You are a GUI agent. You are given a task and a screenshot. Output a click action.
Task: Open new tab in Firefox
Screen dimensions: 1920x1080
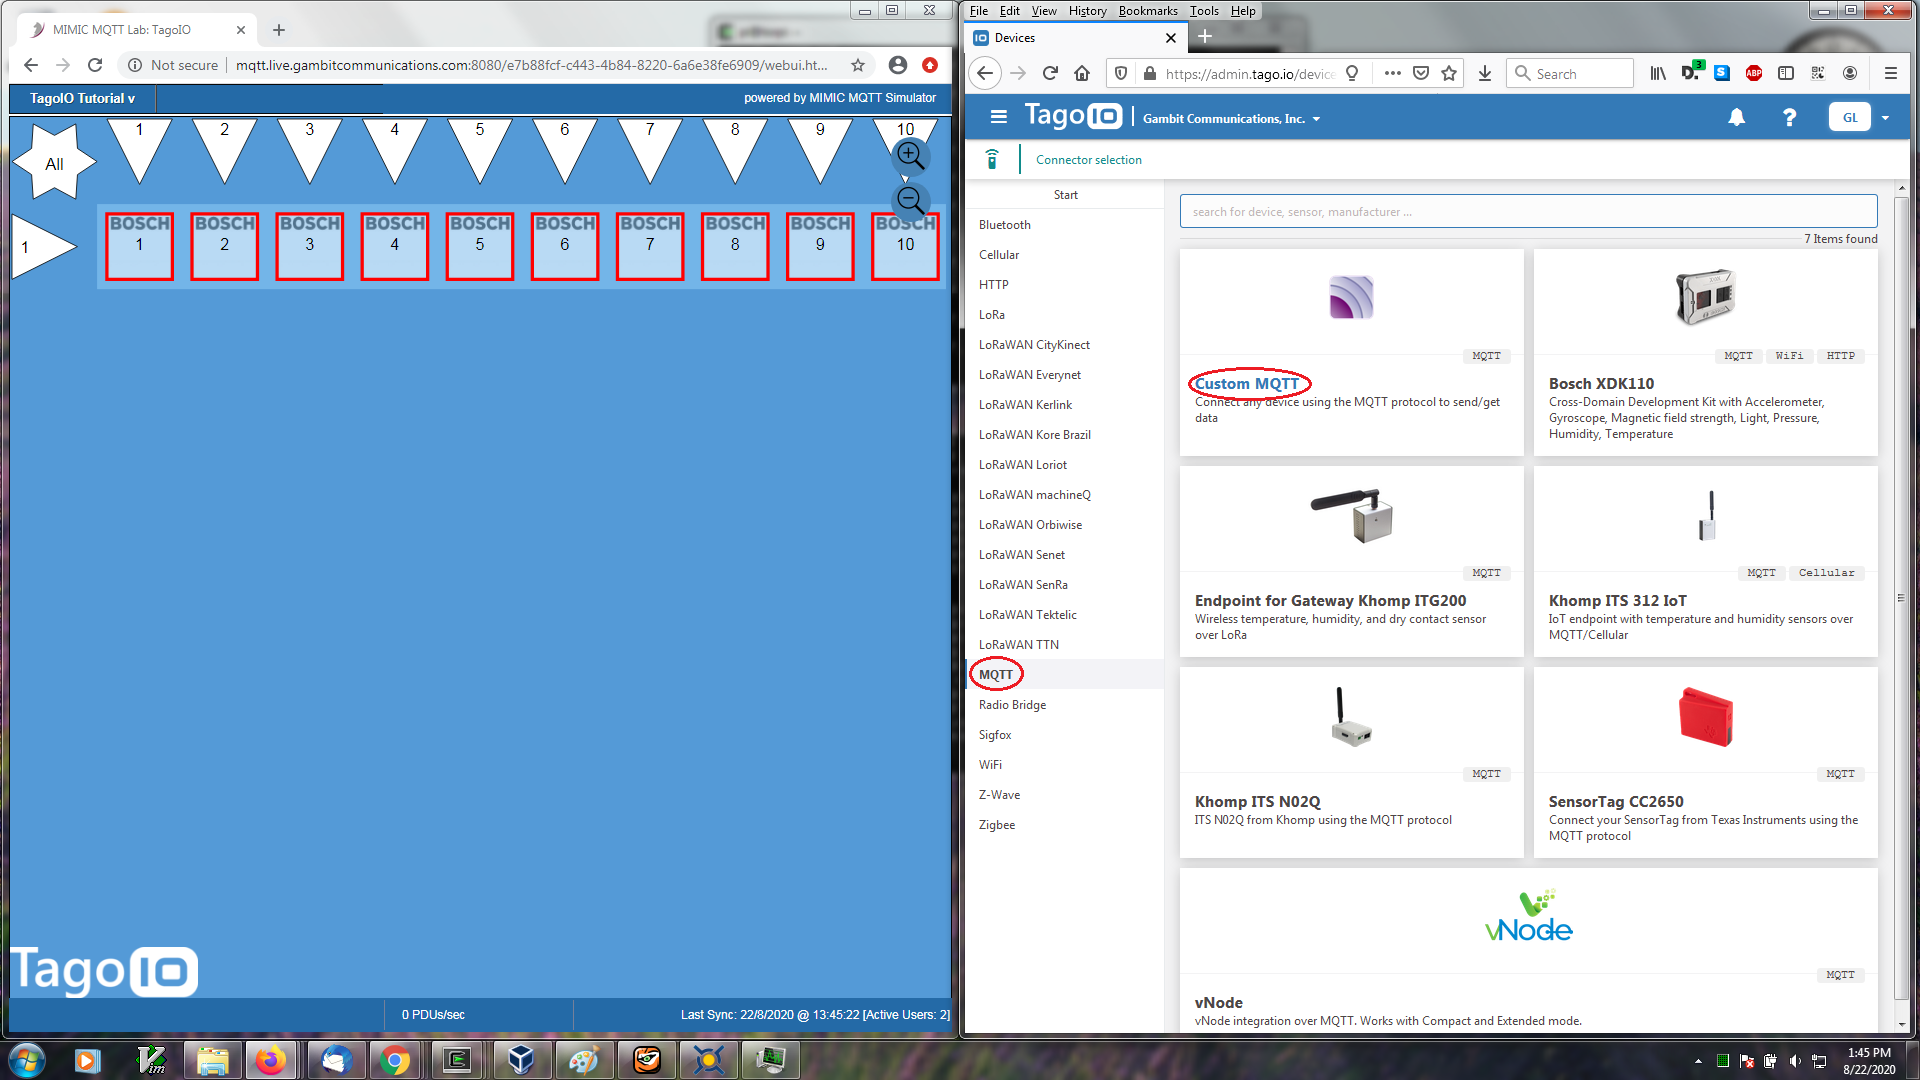click(x=1205, y=37)
